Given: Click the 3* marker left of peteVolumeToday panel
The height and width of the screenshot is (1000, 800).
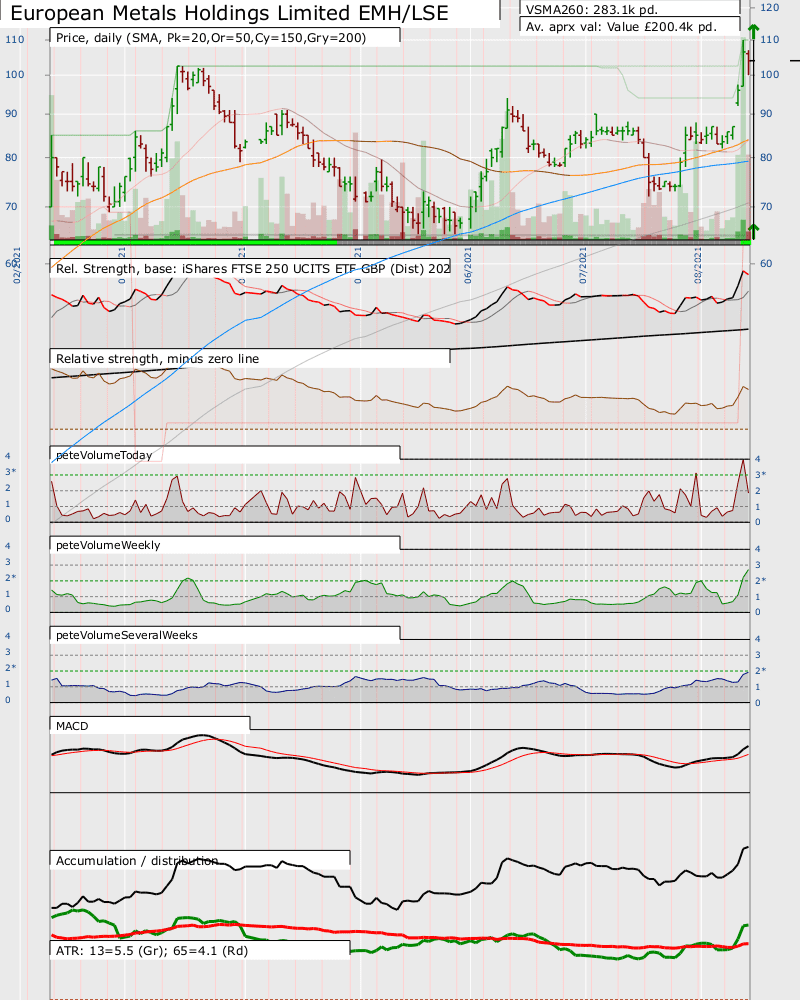Looking at the screenshot, I should tap(9, 471).
